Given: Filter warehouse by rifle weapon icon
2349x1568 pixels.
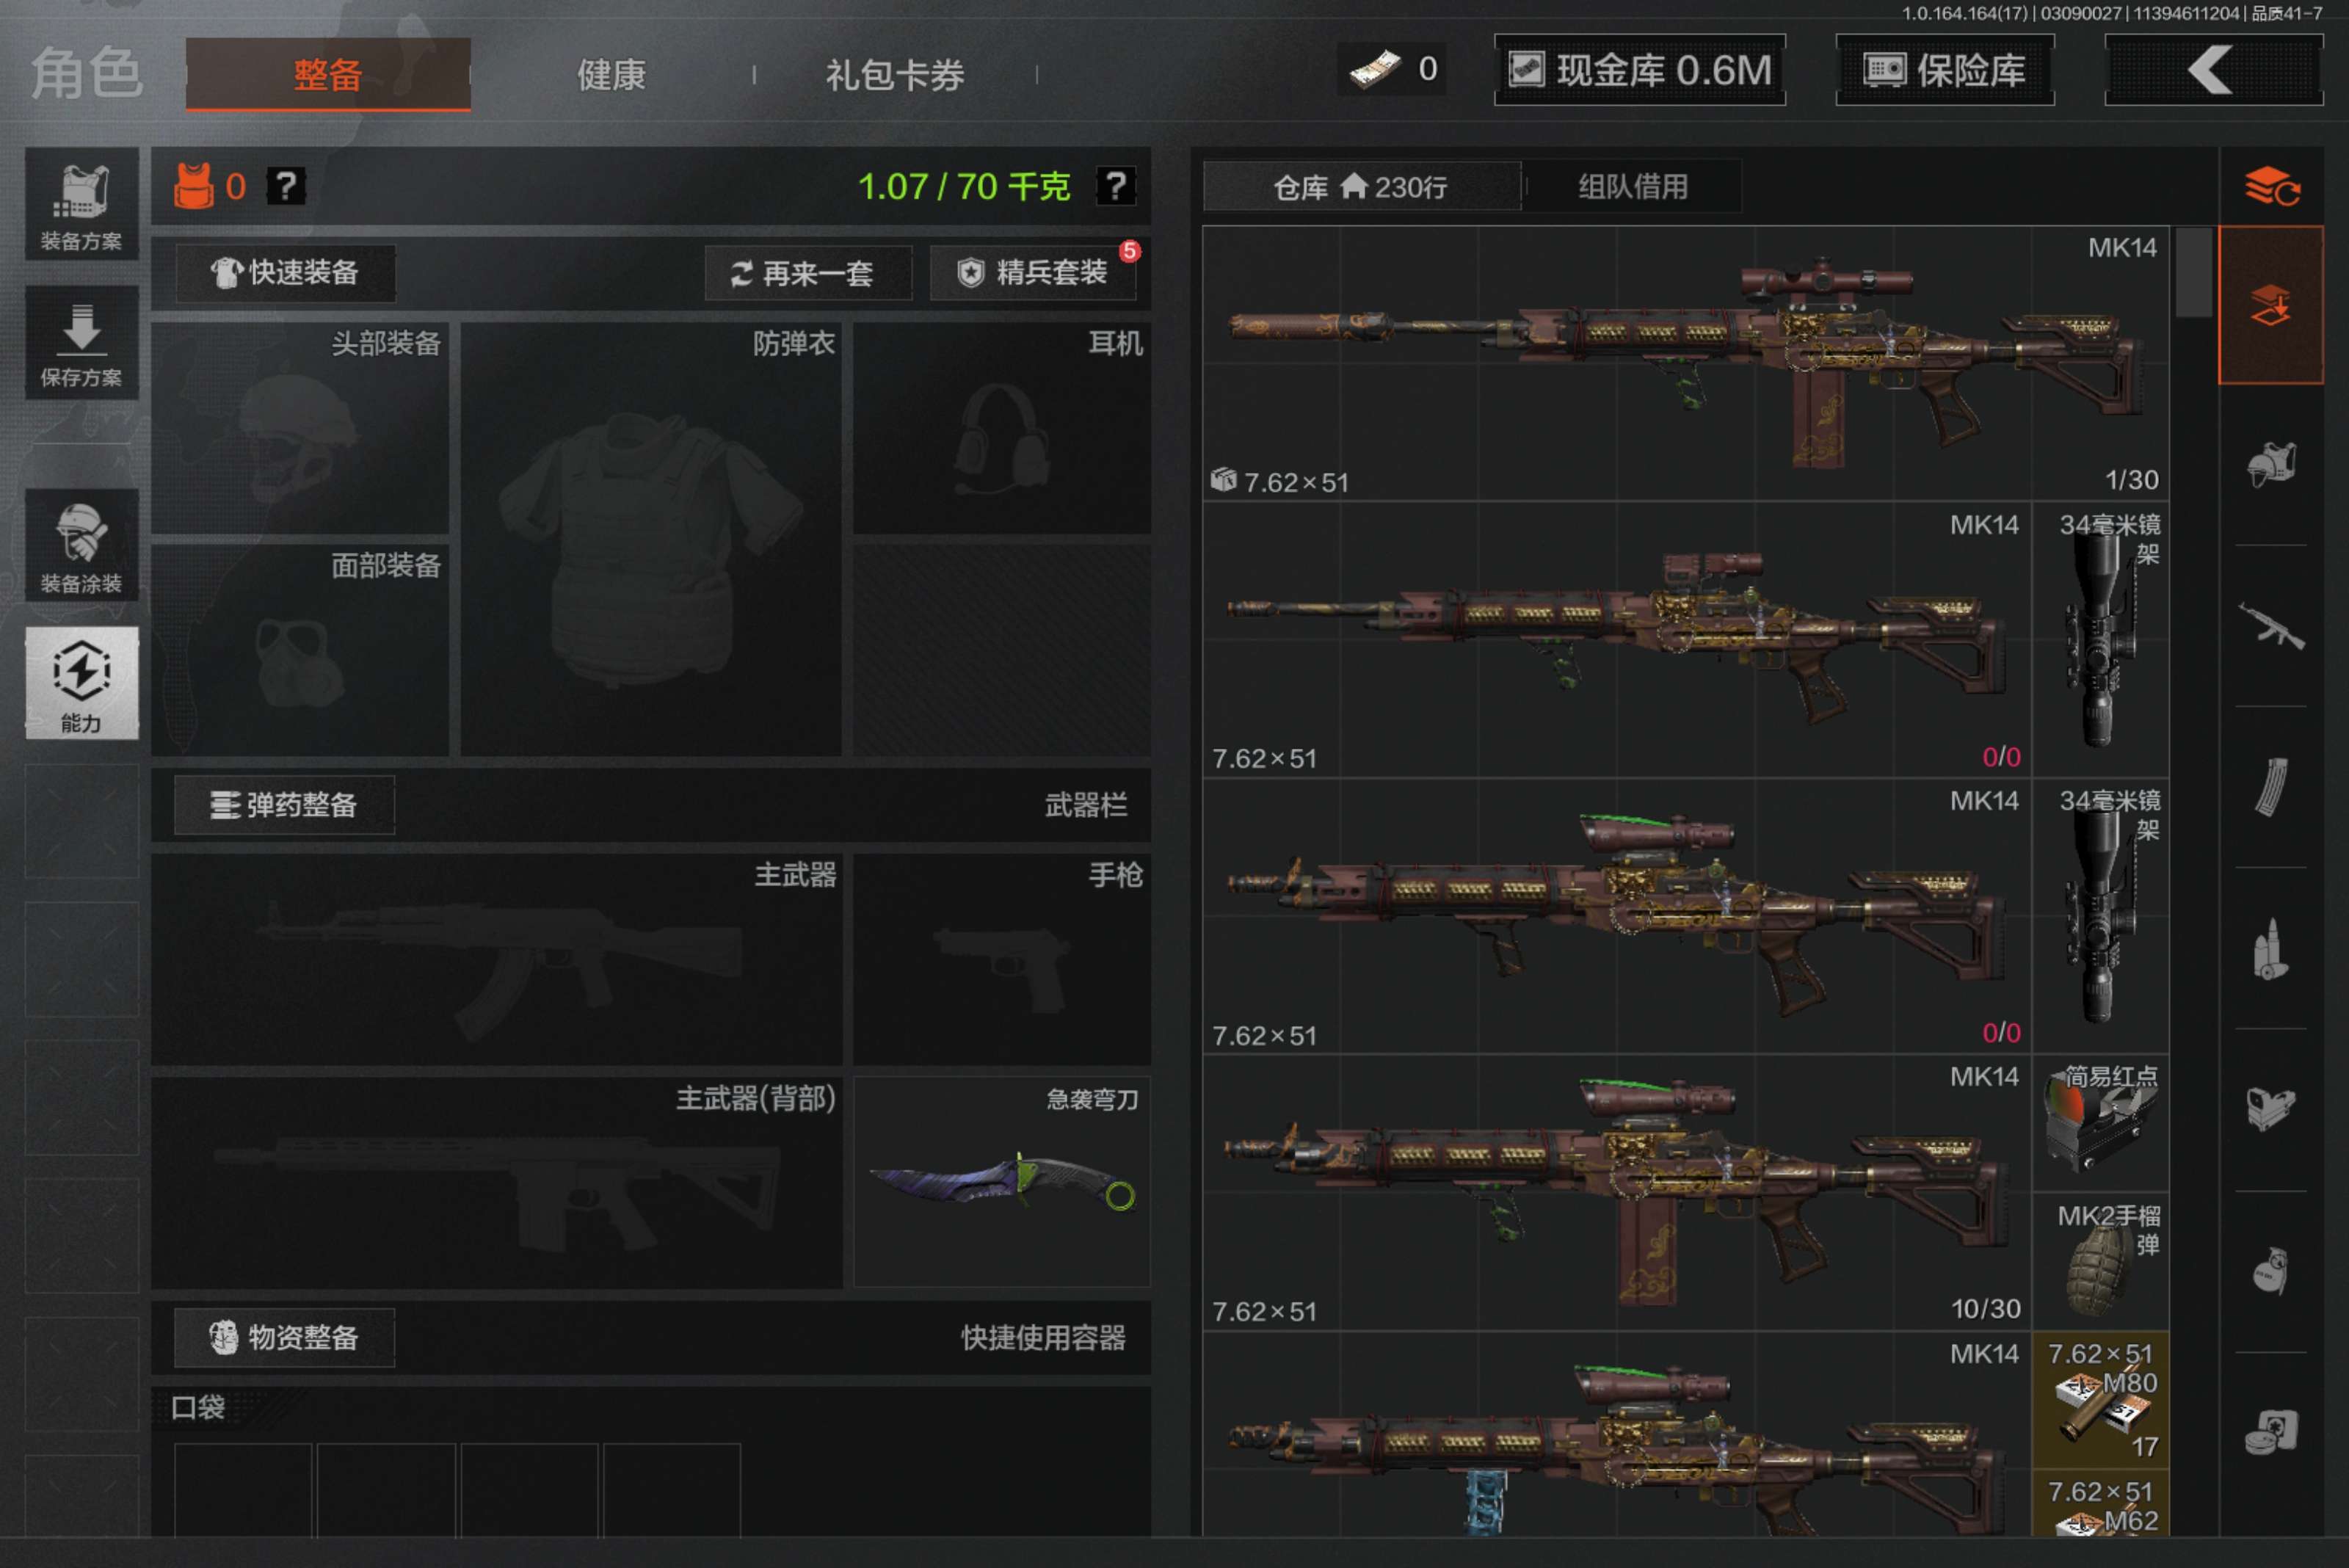Looking at the screenshot, I should pos(2270,627).
